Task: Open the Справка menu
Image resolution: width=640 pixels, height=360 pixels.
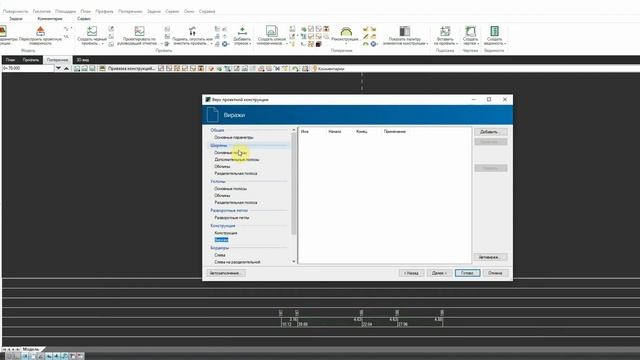Action: coord(207,11)
